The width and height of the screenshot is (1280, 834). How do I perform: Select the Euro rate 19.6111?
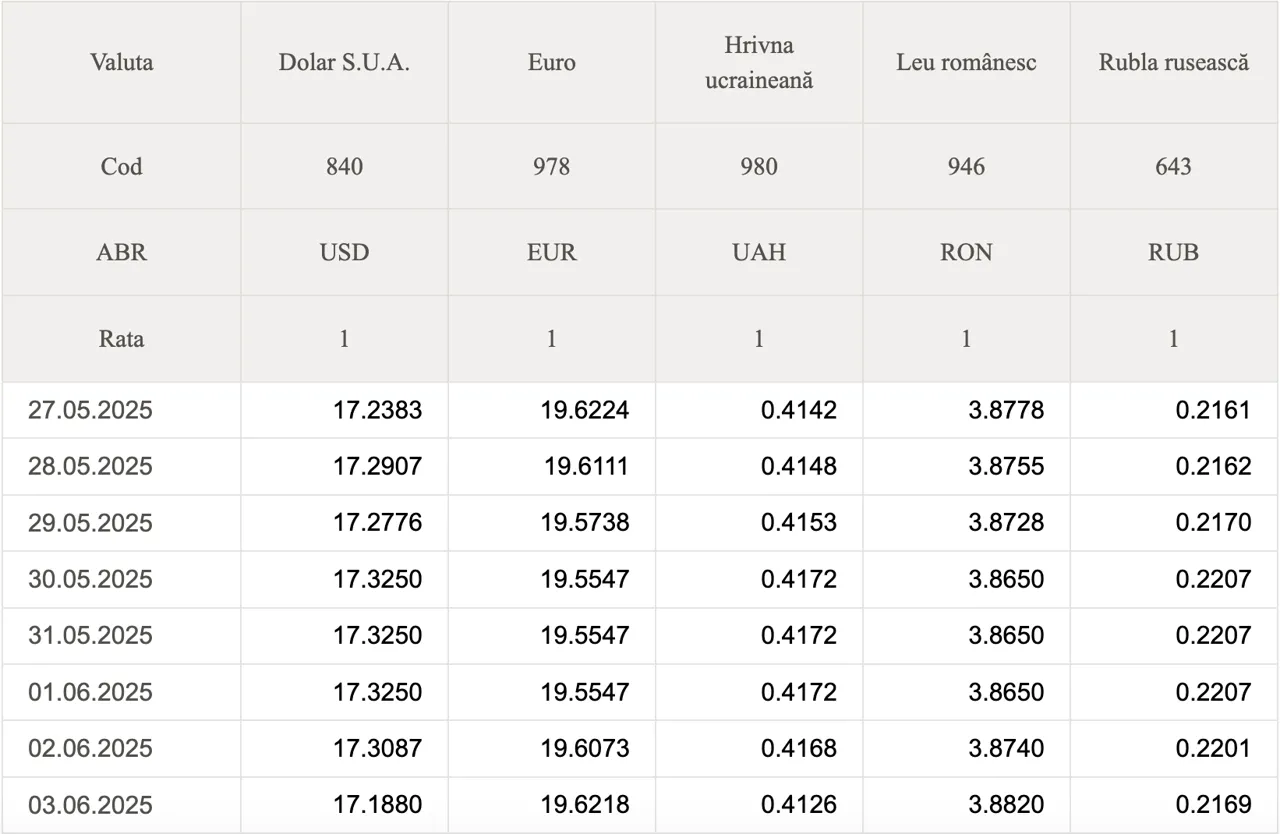pos(586,466)
